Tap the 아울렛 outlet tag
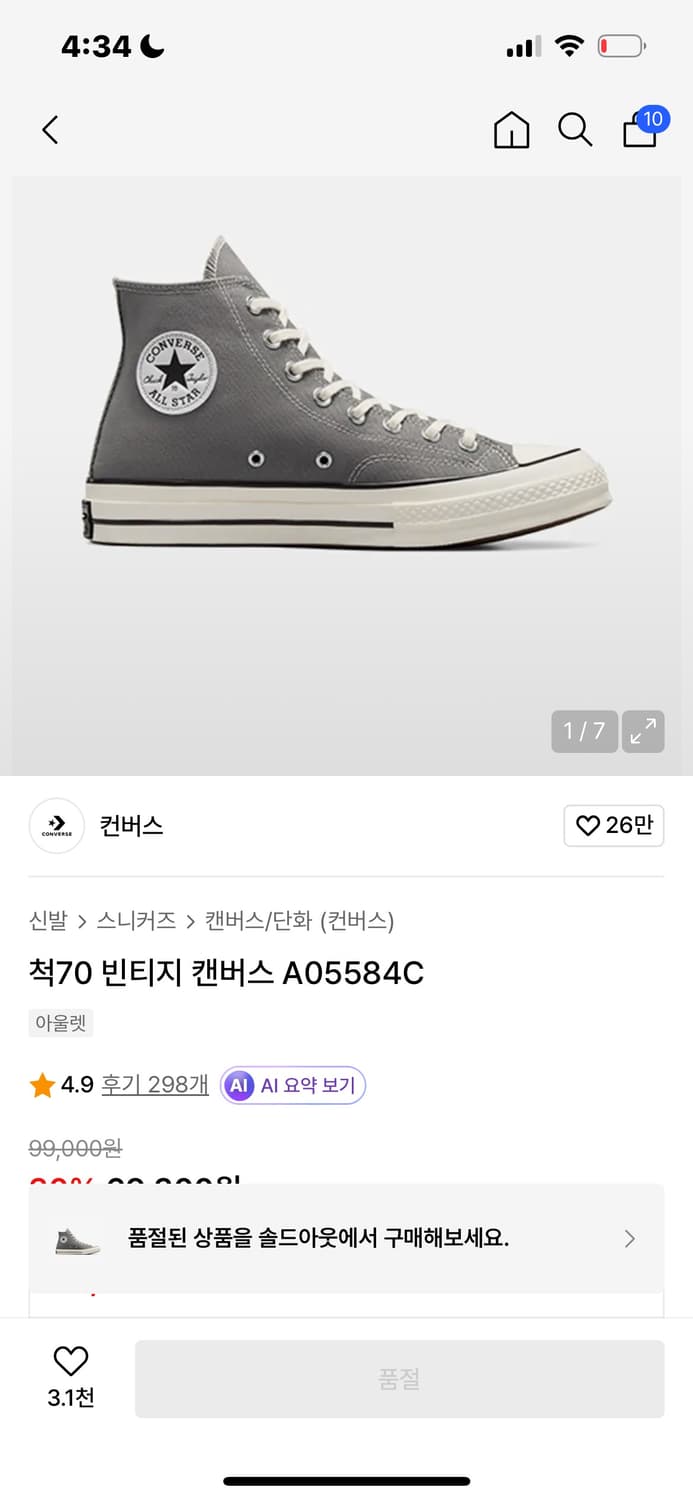The image size is (693, 1500). 60,1023
